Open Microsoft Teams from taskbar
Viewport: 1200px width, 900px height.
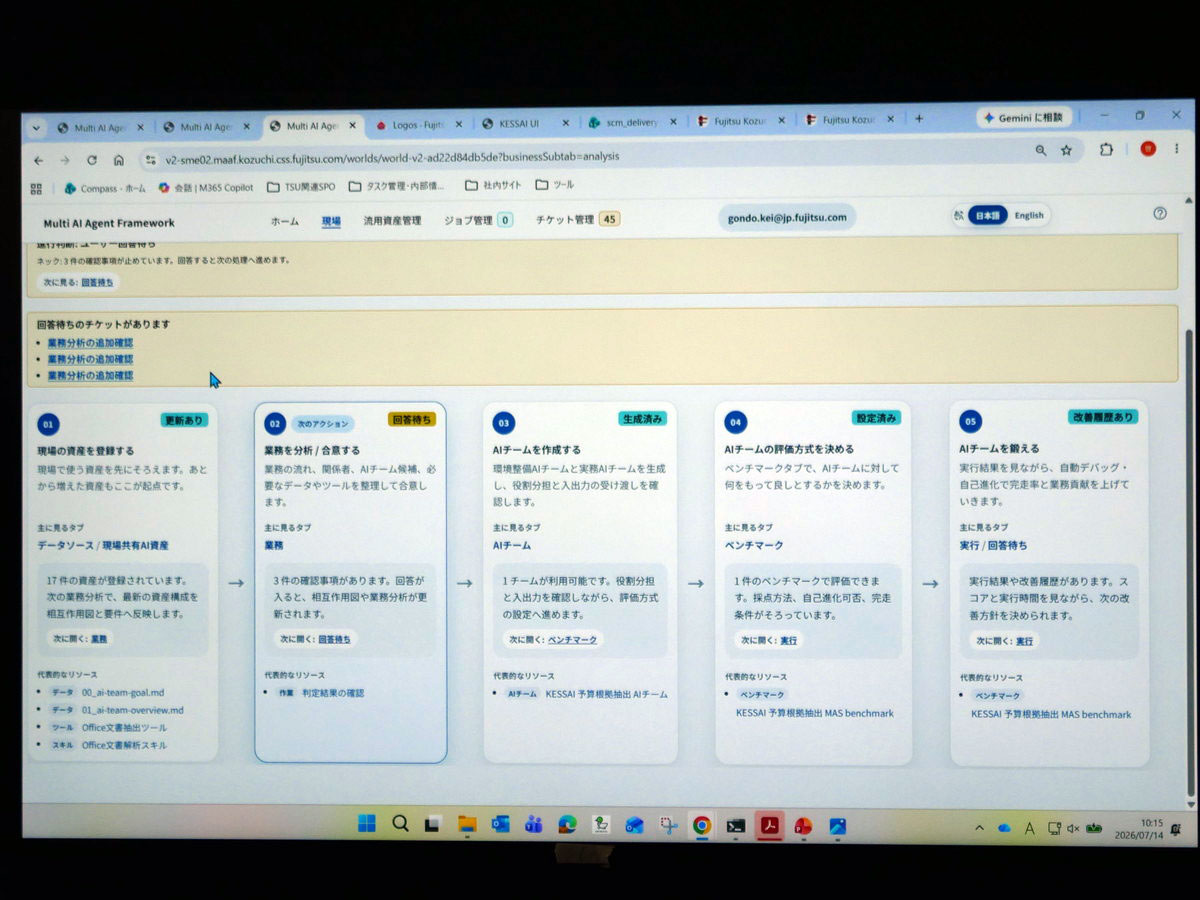coord(533,825)
